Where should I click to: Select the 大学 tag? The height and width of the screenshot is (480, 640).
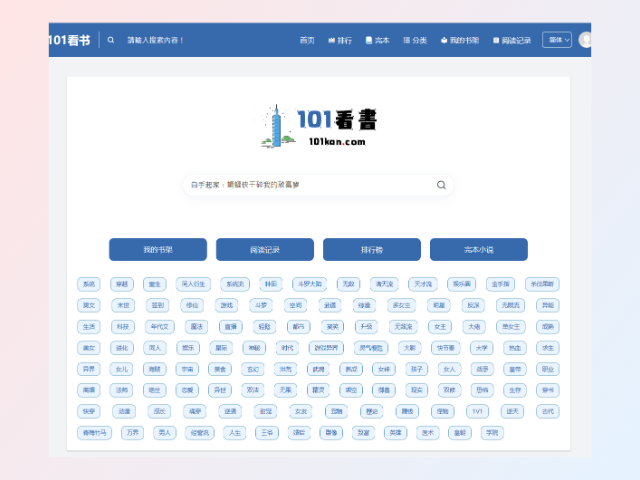coord(482,348)
